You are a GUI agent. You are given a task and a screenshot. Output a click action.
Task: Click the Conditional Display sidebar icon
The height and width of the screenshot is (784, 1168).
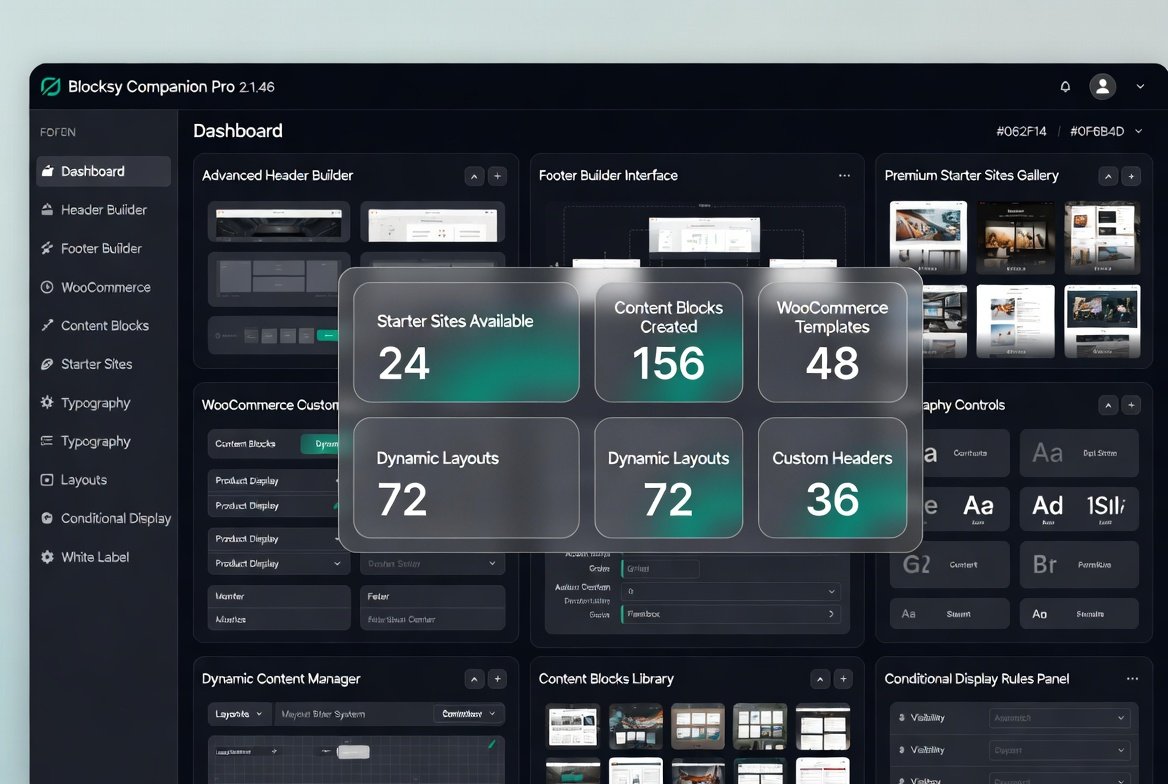click(47, 518)
